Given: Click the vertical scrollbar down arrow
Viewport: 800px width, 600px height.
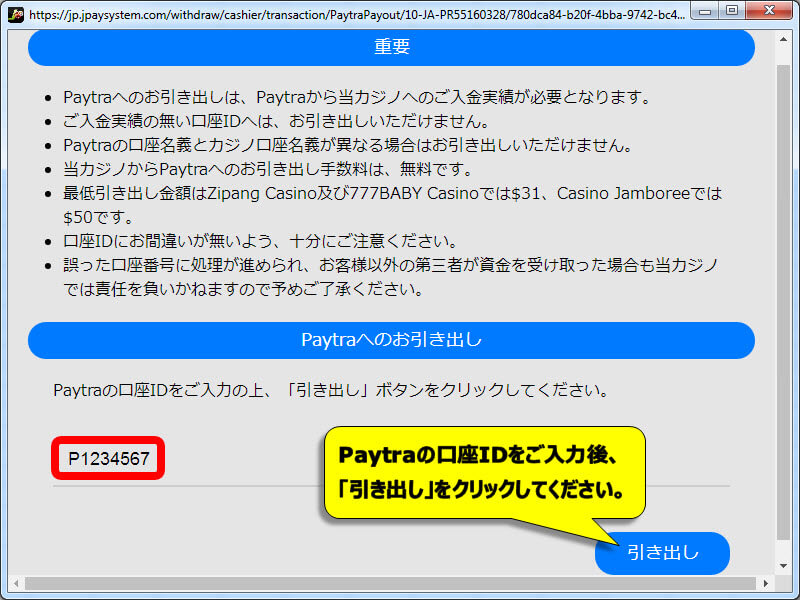Looking at the screenshot, I should click(783, 565).
